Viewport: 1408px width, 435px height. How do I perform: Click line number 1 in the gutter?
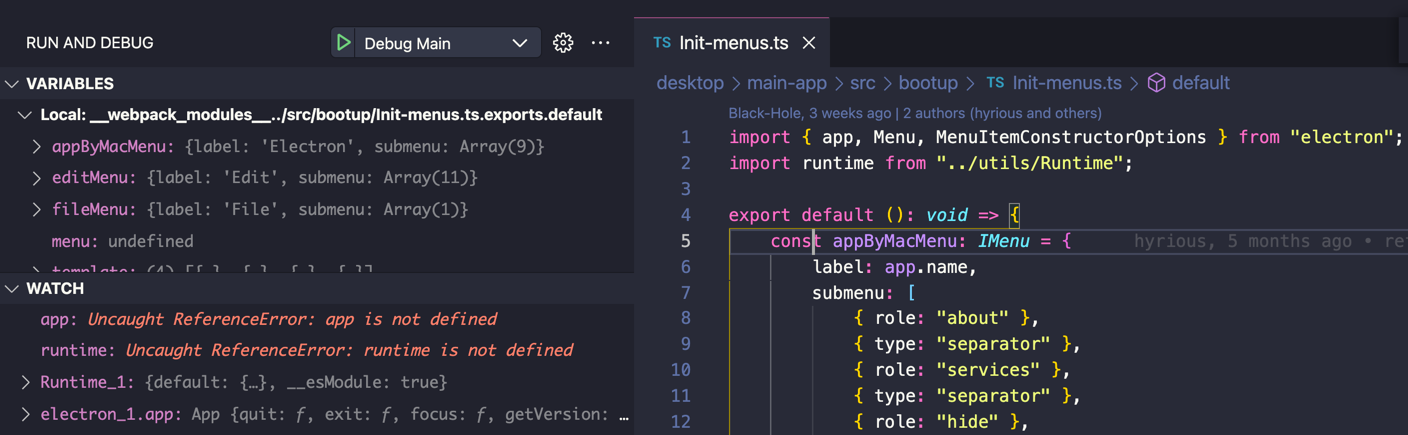[685, 137]
